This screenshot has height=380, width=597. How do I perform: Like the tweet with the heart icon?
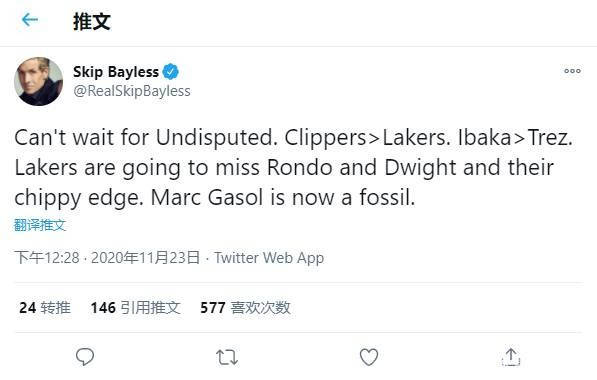[369, 357]
